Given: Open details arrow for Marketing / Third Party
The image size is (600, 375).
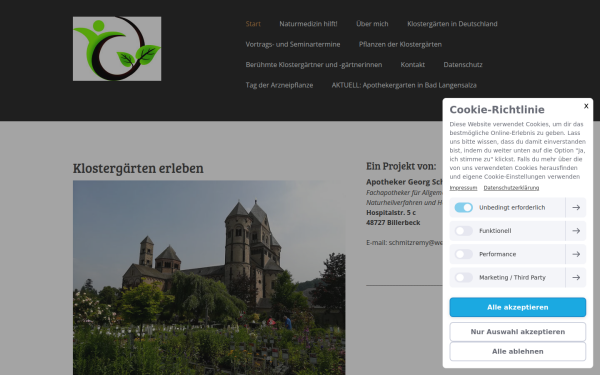Looking at the screenshot, I should [576, 277].
